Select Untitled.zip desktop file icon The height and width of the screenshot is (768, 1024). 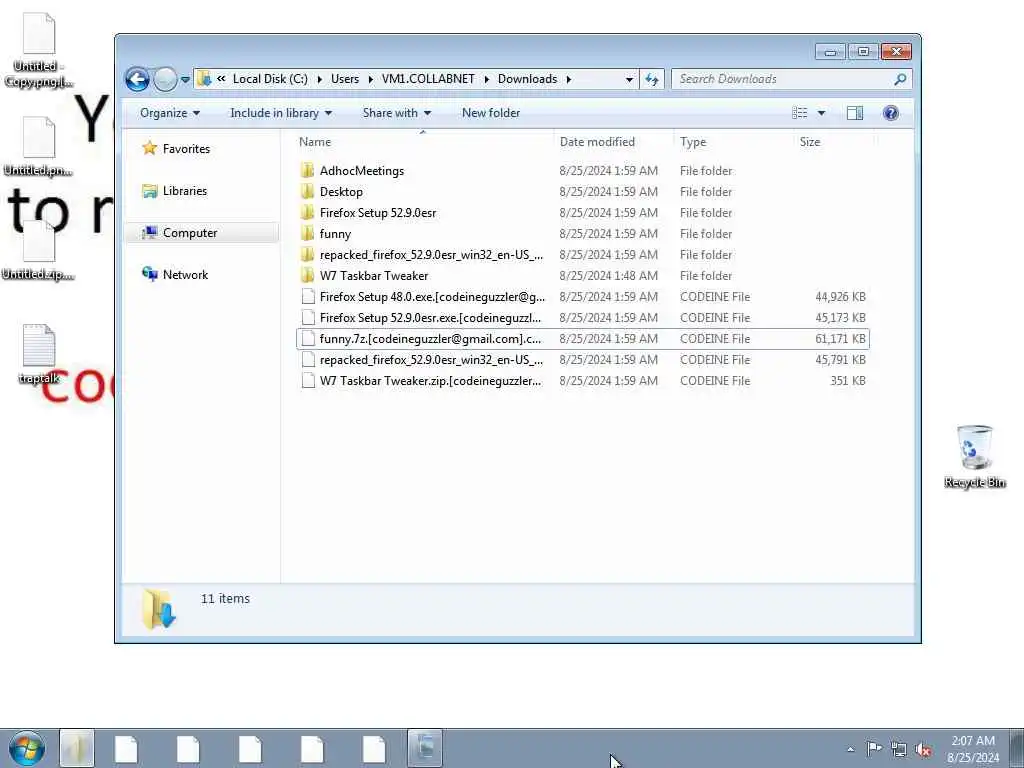pos(38,251)
